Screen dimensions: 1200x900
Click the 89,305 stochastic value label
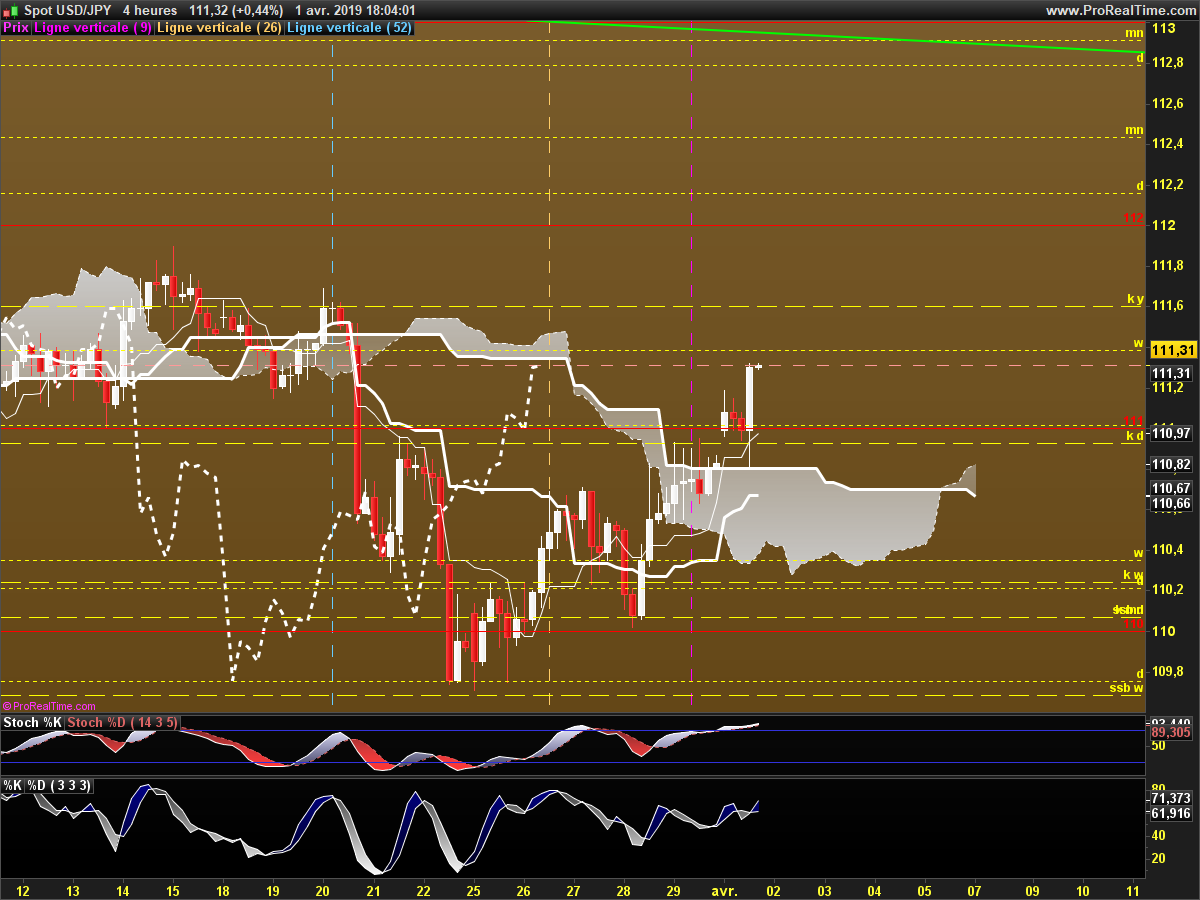click(x=1171, y=732)
